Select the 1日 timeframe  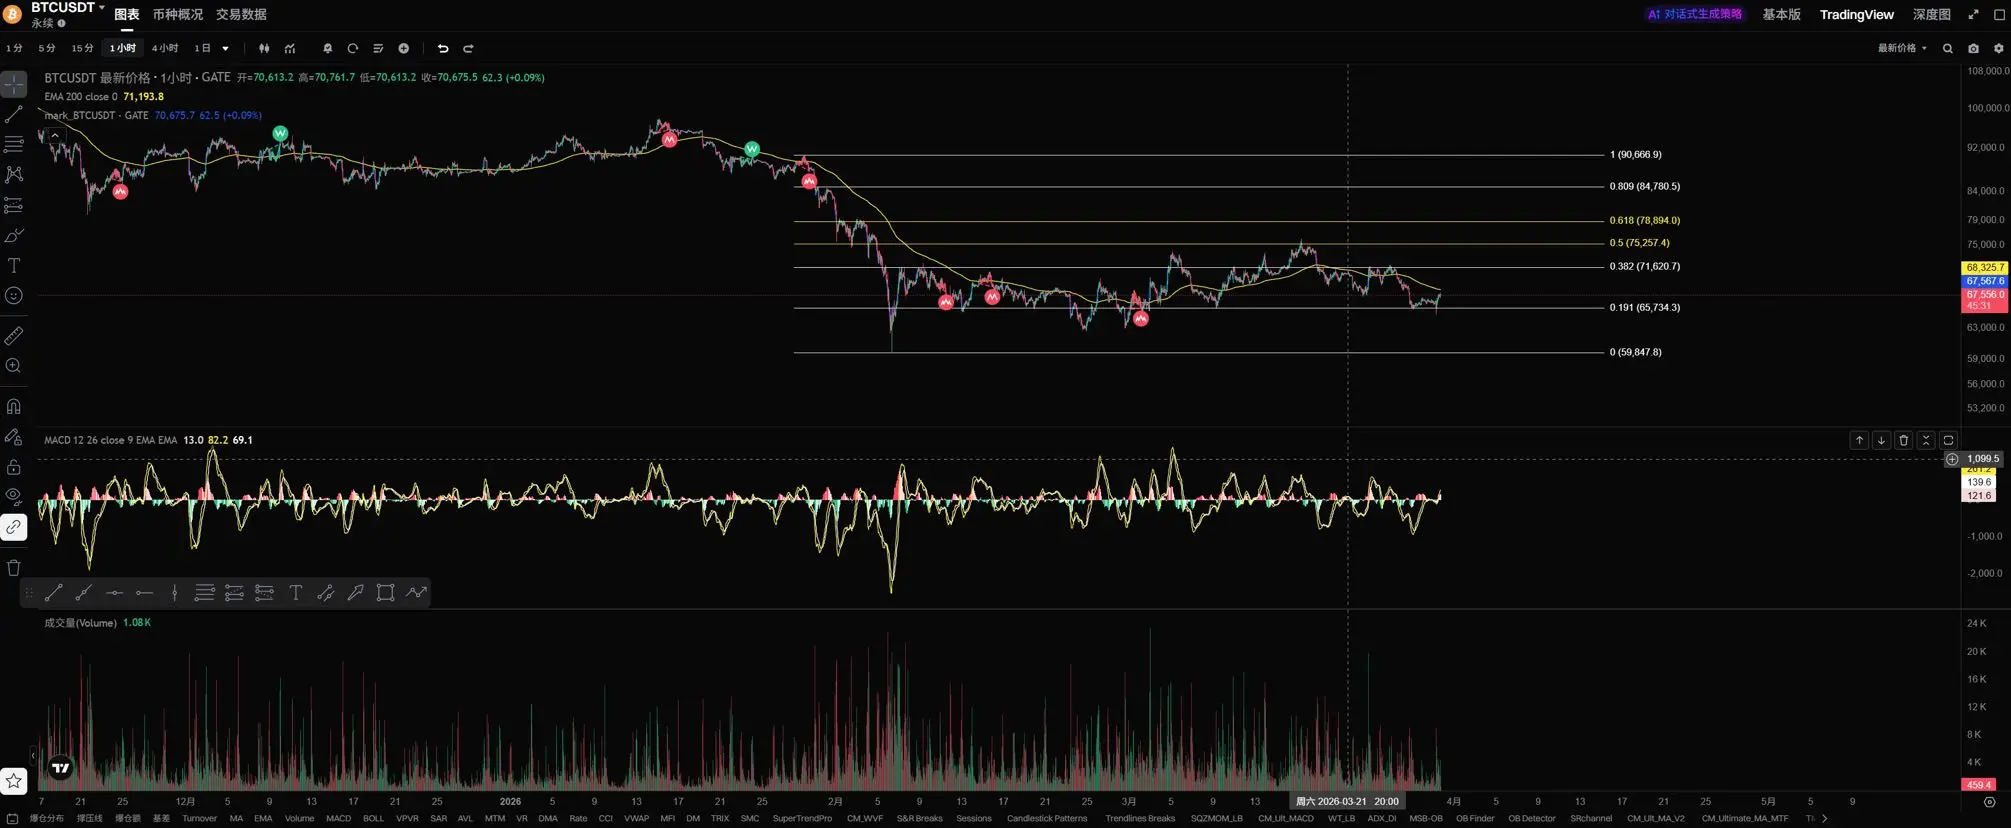pyautogui.click(x=203, y=48)
